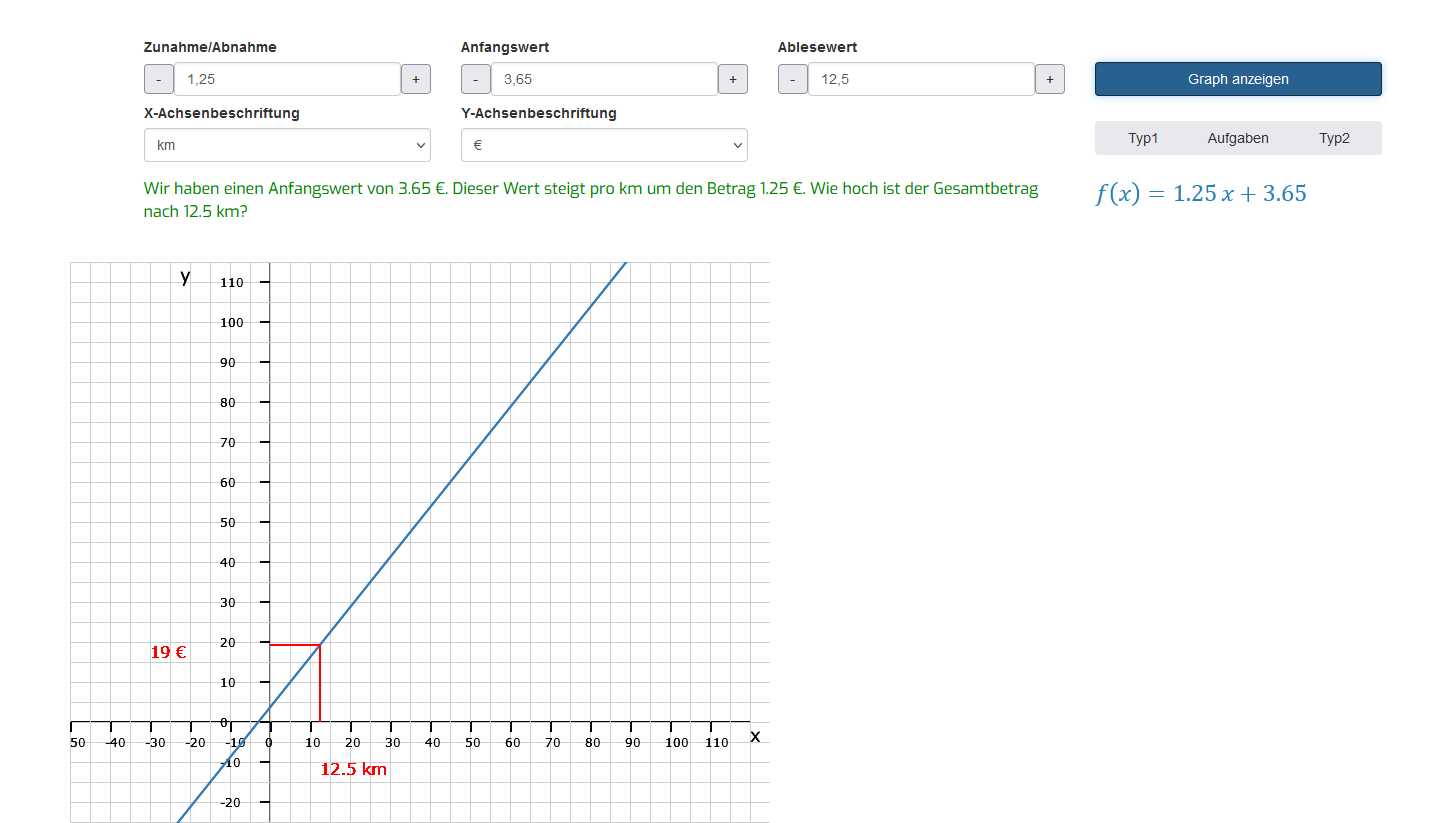Increase the Zunahme/Abnahme value with plus
This screenshot has width=1444, height=823.
tap(416, 80)
